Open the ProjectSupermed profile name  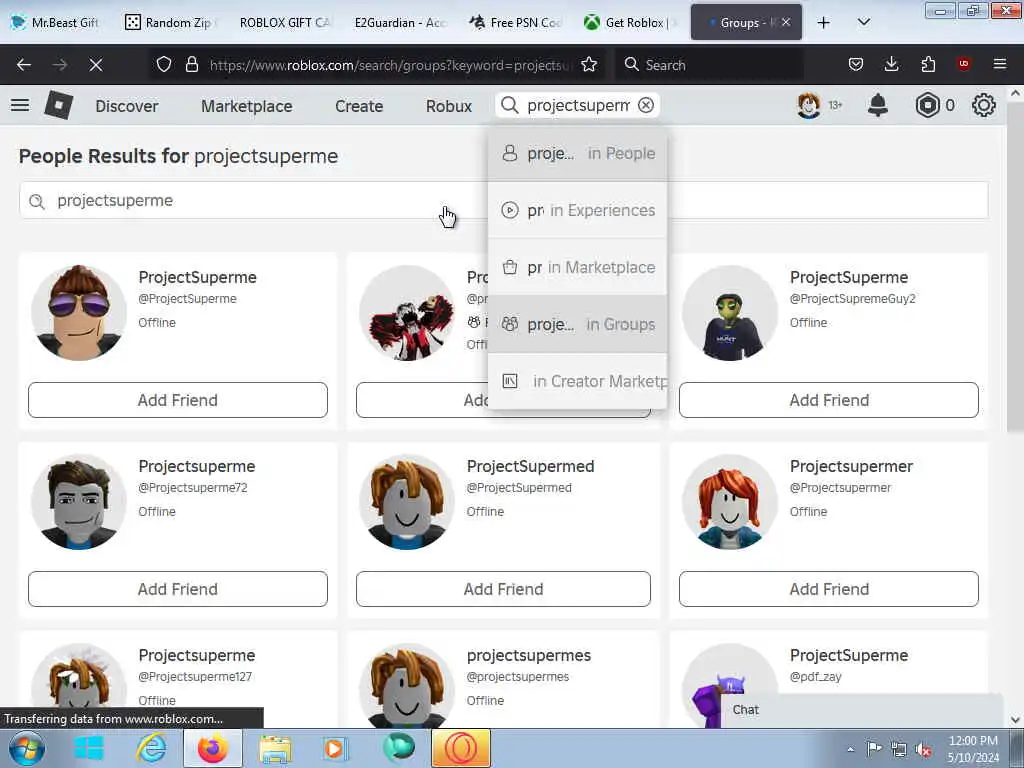pyautogui.click(x=530, y=466)
